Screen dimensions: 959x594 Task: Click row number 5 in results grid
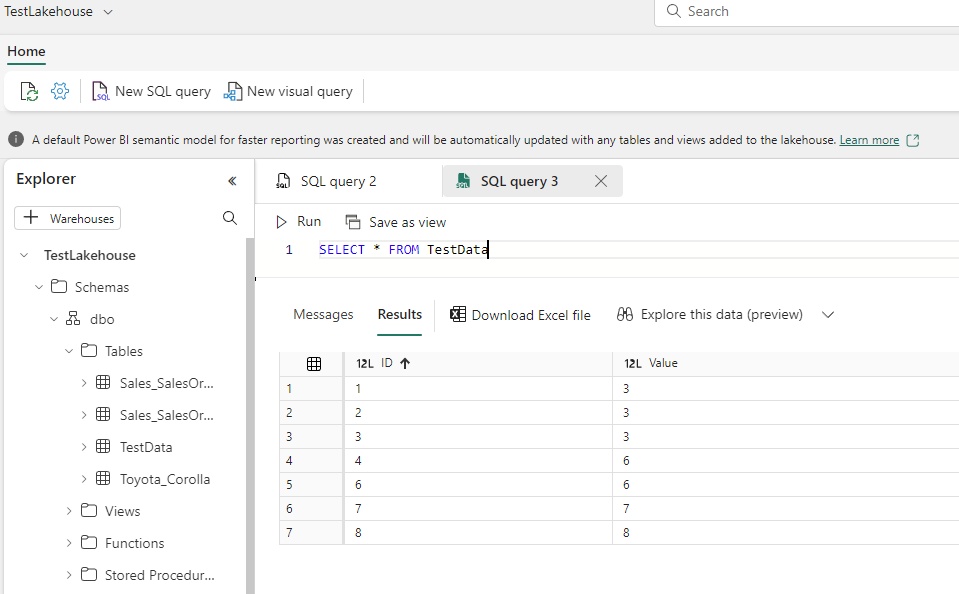(289, 484)
